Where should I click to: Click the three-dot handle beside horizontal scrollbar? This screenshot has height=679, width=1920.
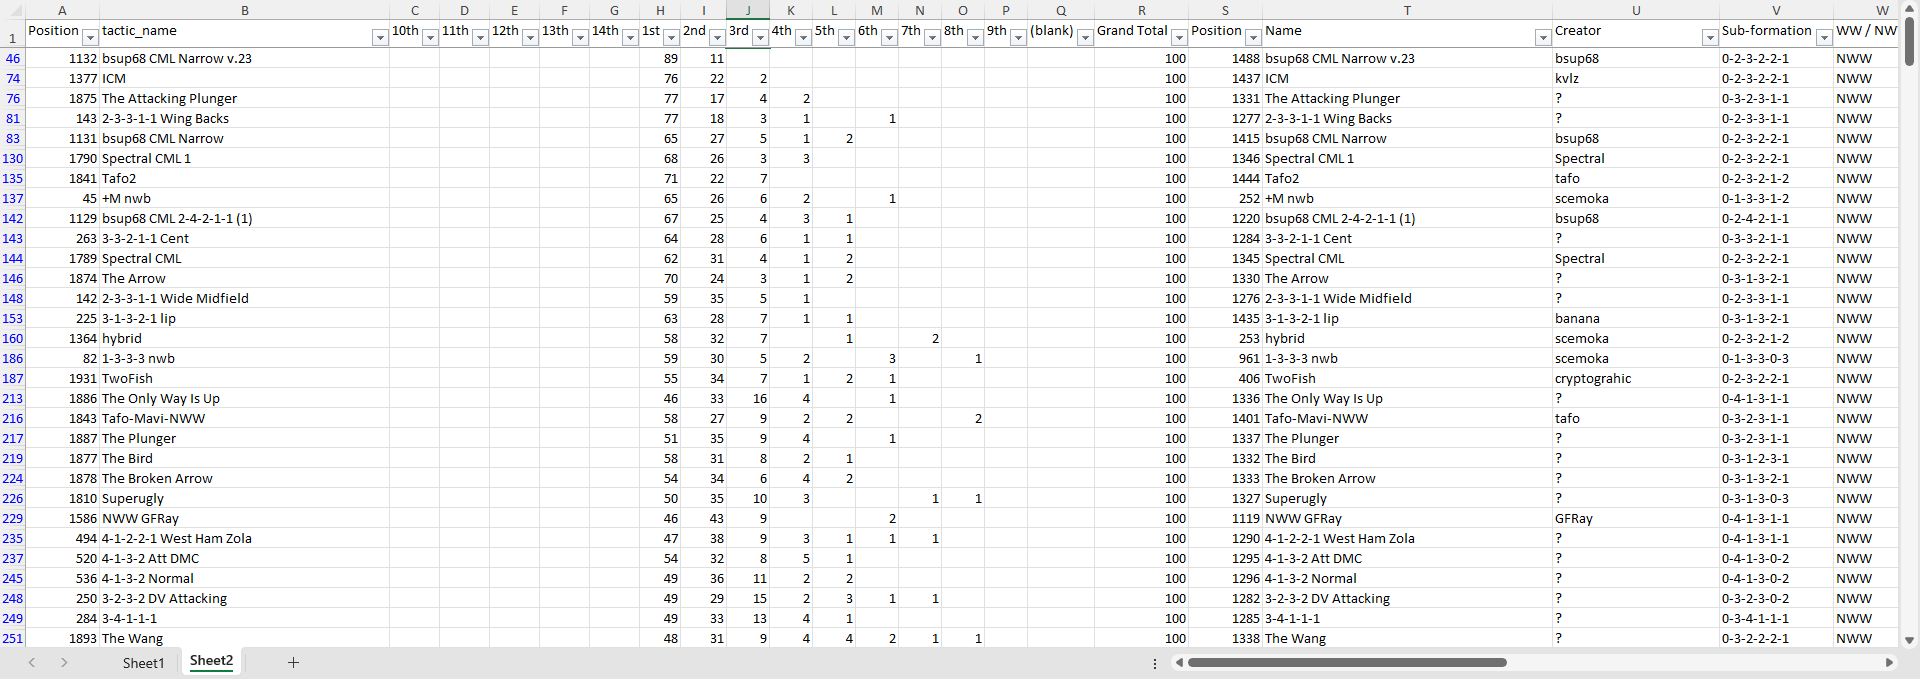coord(1155,663)
